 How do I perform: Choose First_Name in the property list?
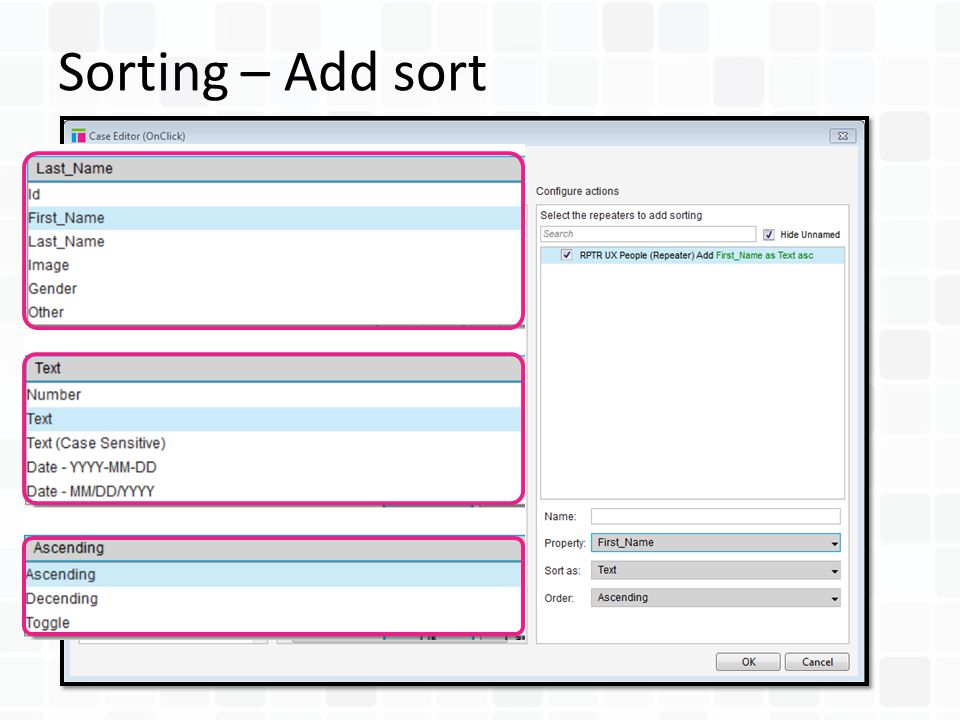tap(274, 218)
